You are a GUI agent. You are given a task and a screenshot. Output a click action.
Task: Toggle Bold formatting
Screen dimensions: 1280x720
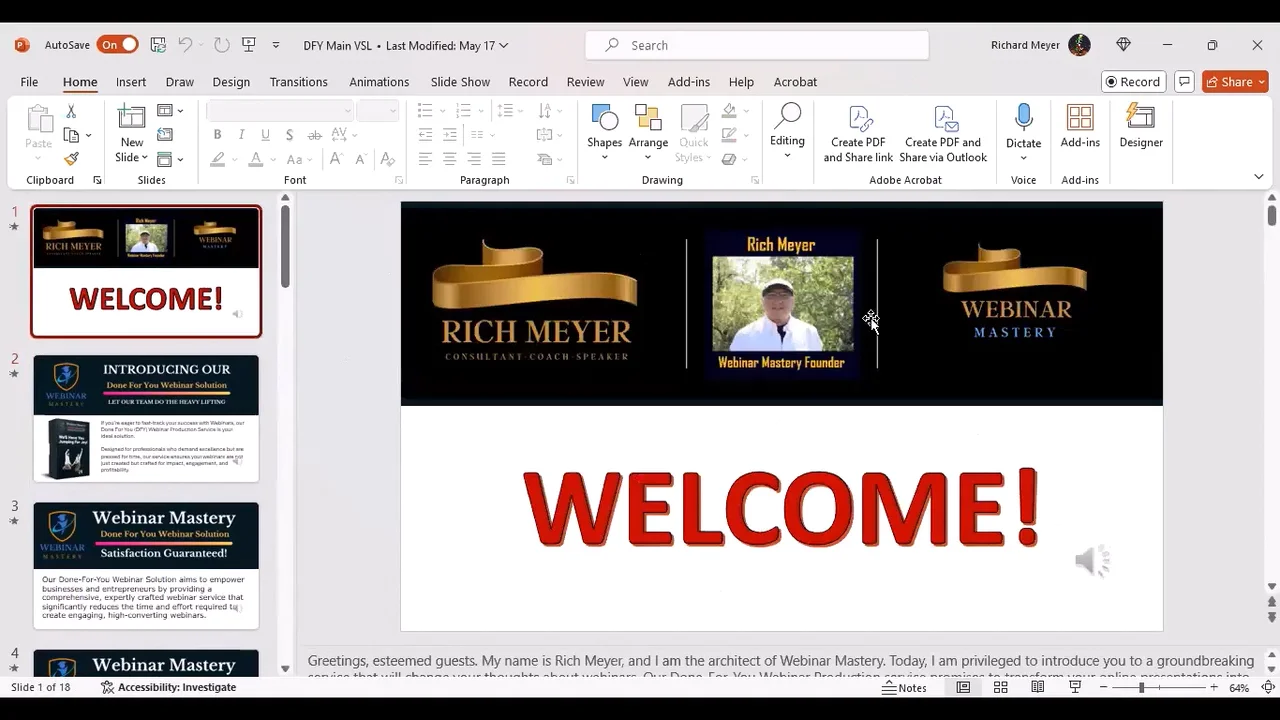click(x=218, y=135)
